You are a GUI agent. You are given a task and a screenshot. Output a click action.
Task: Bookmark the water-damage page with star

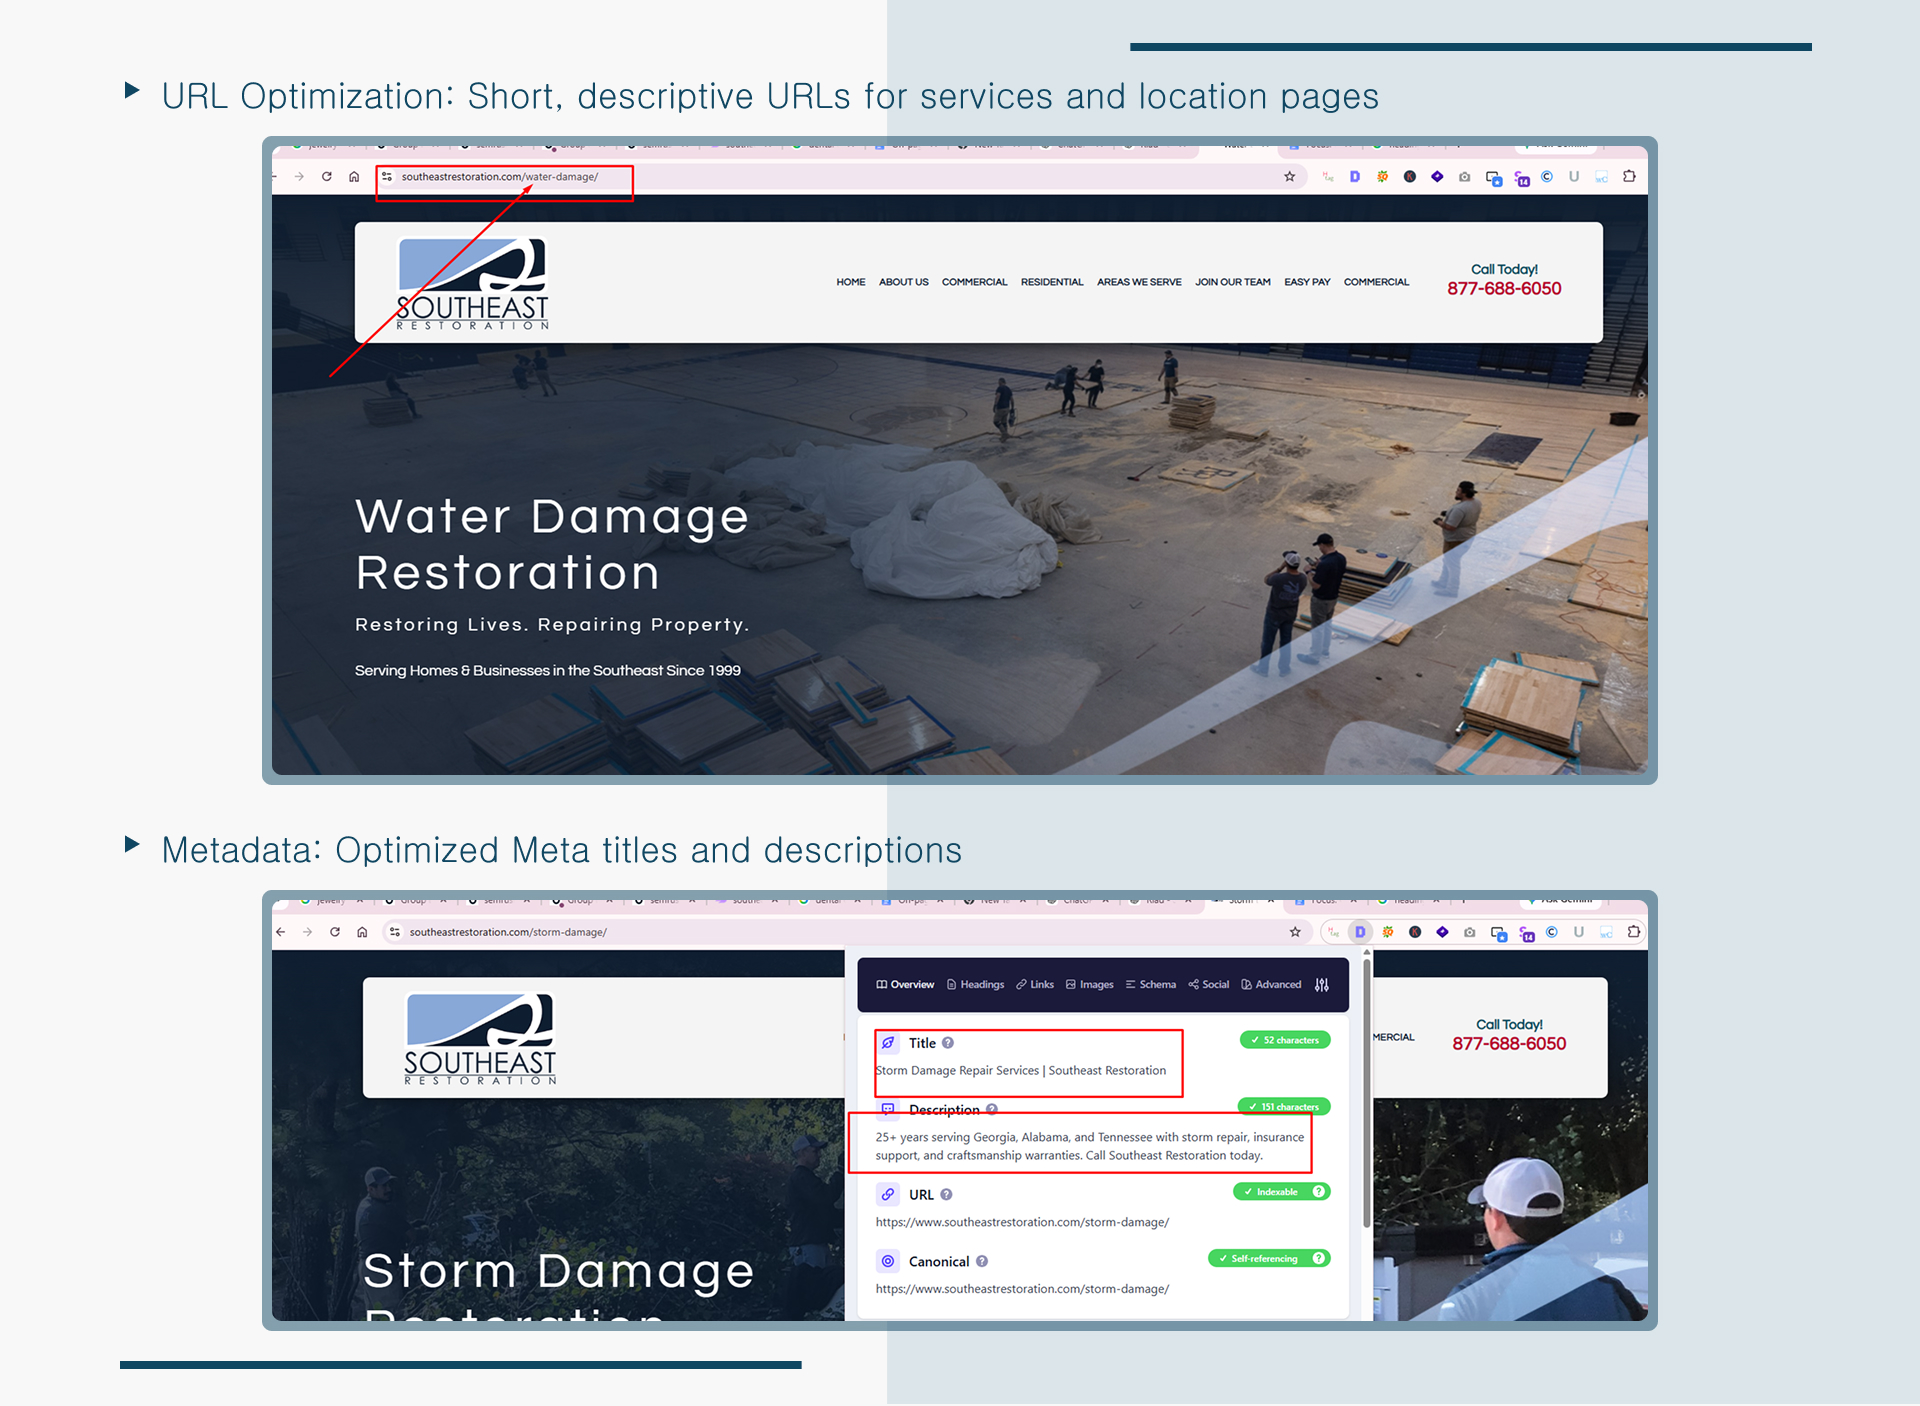tap(1290, 177)
